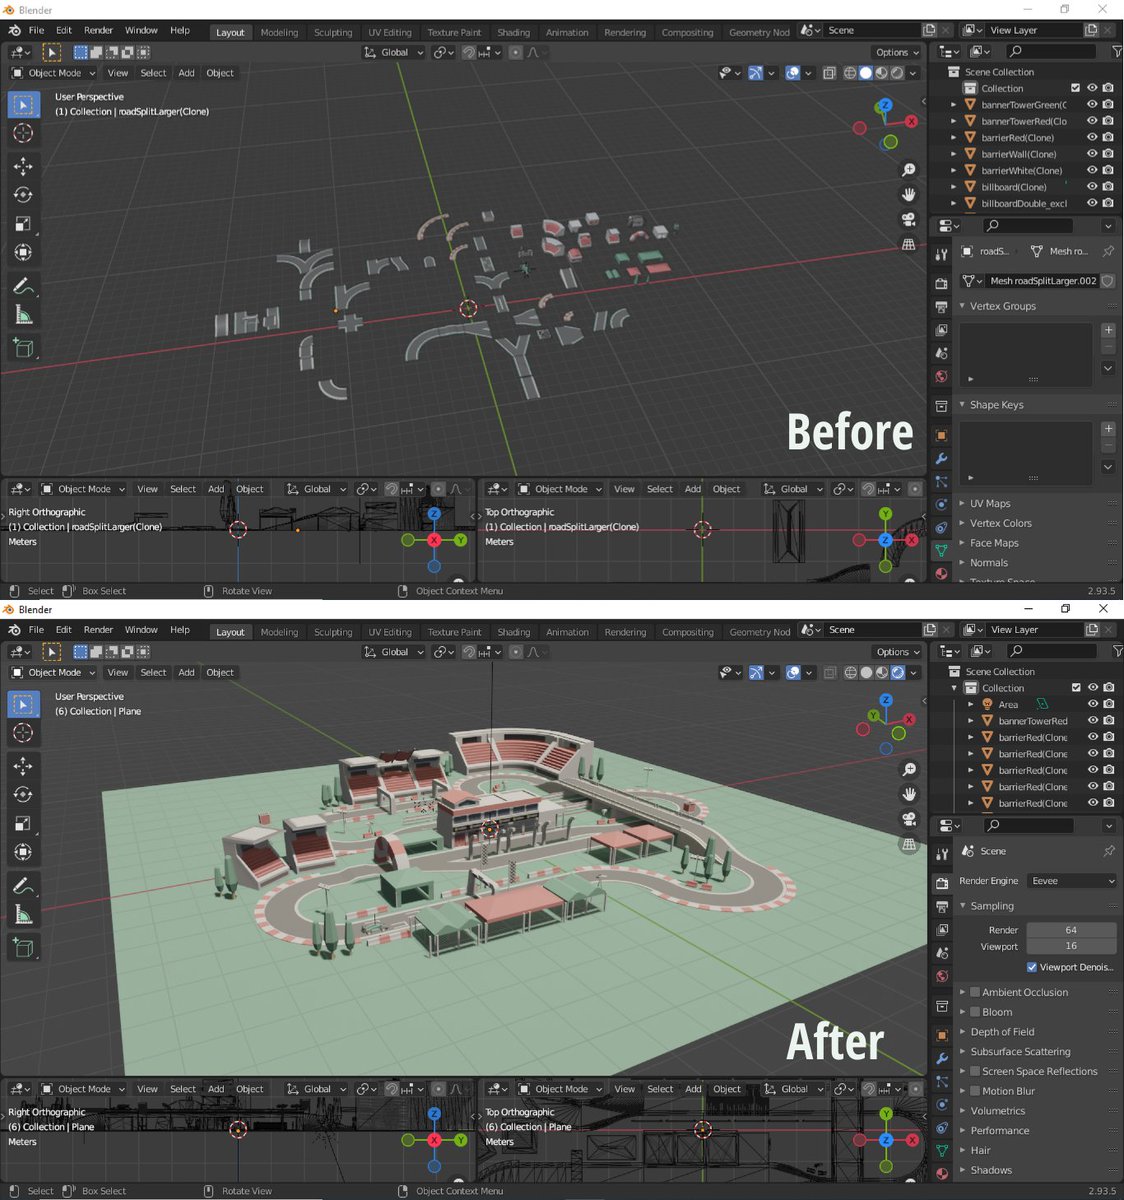Open Render properties tab in After window
Viewport: 1124px width, 1200px height.
[941, 883]
